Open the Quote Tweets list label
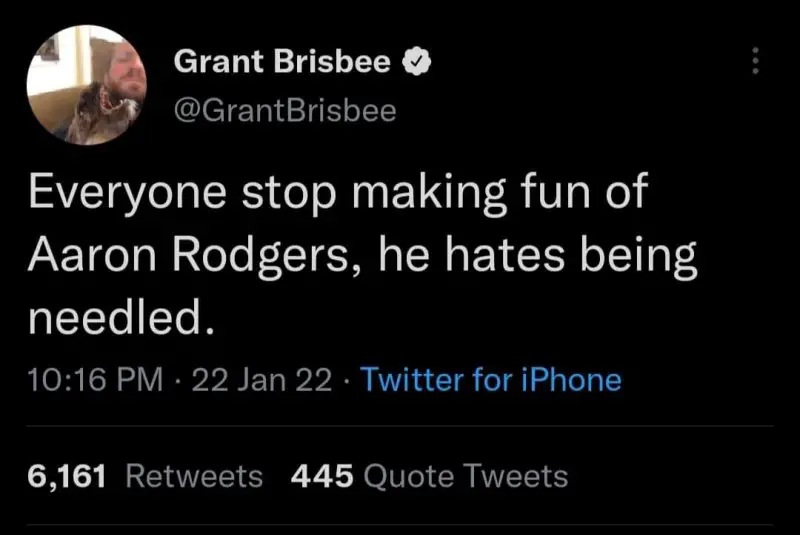Screen dimensions: 800x535 point(467,476)
